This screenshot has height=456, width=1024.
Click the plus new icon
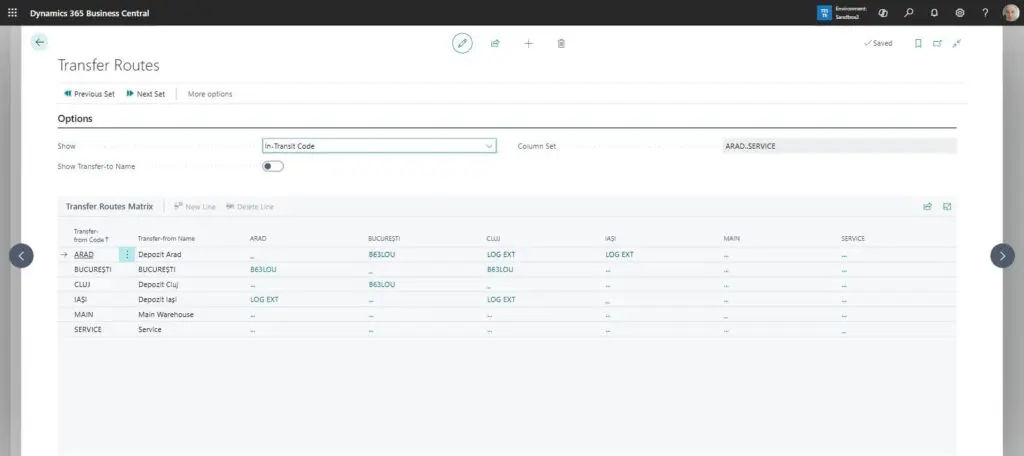coord(528,43)
